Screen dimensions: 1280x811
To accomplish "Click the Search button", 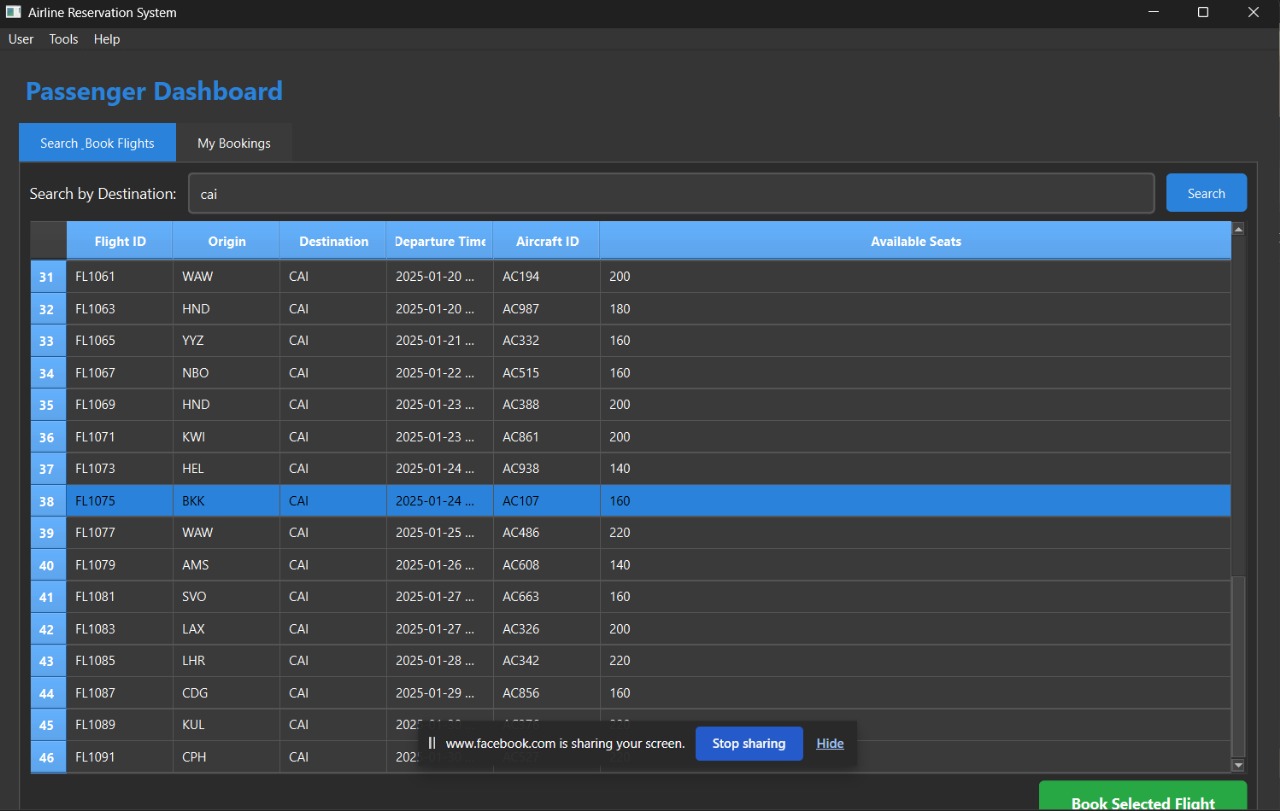I will [x=1206, y=193].
